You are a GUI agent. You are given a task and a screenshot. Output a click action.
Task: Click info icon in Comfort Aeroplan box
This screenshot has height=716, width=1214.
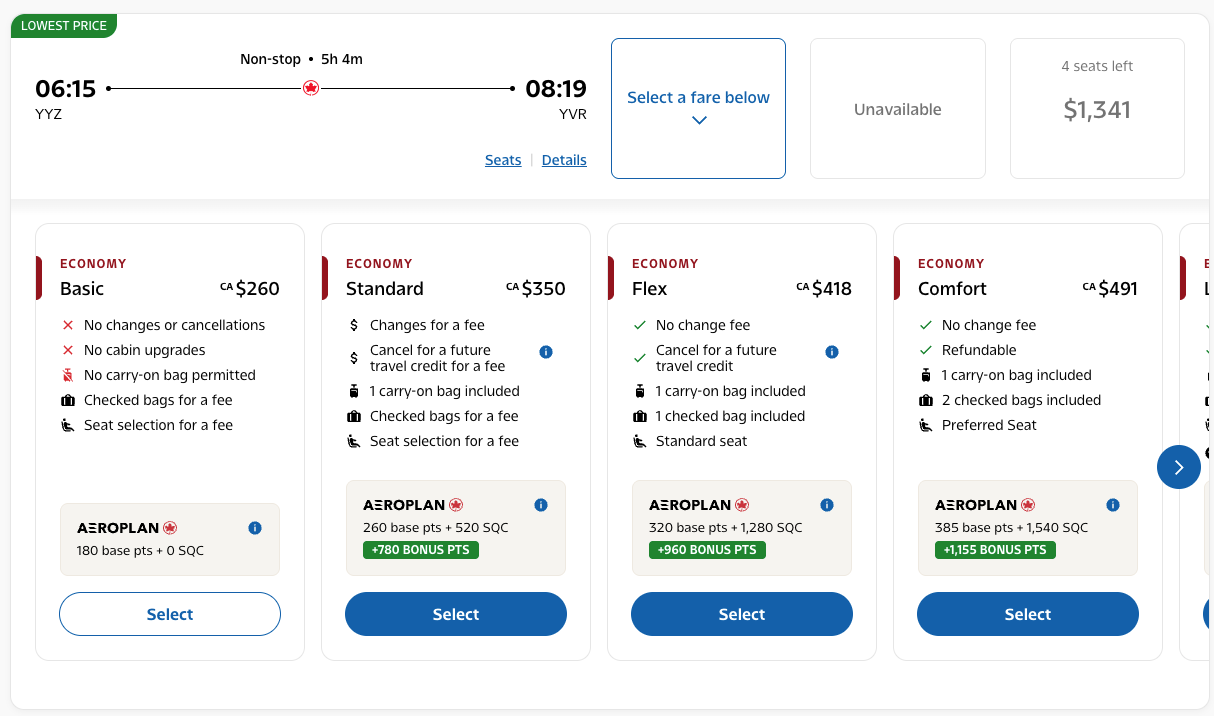coord(1113,505)
